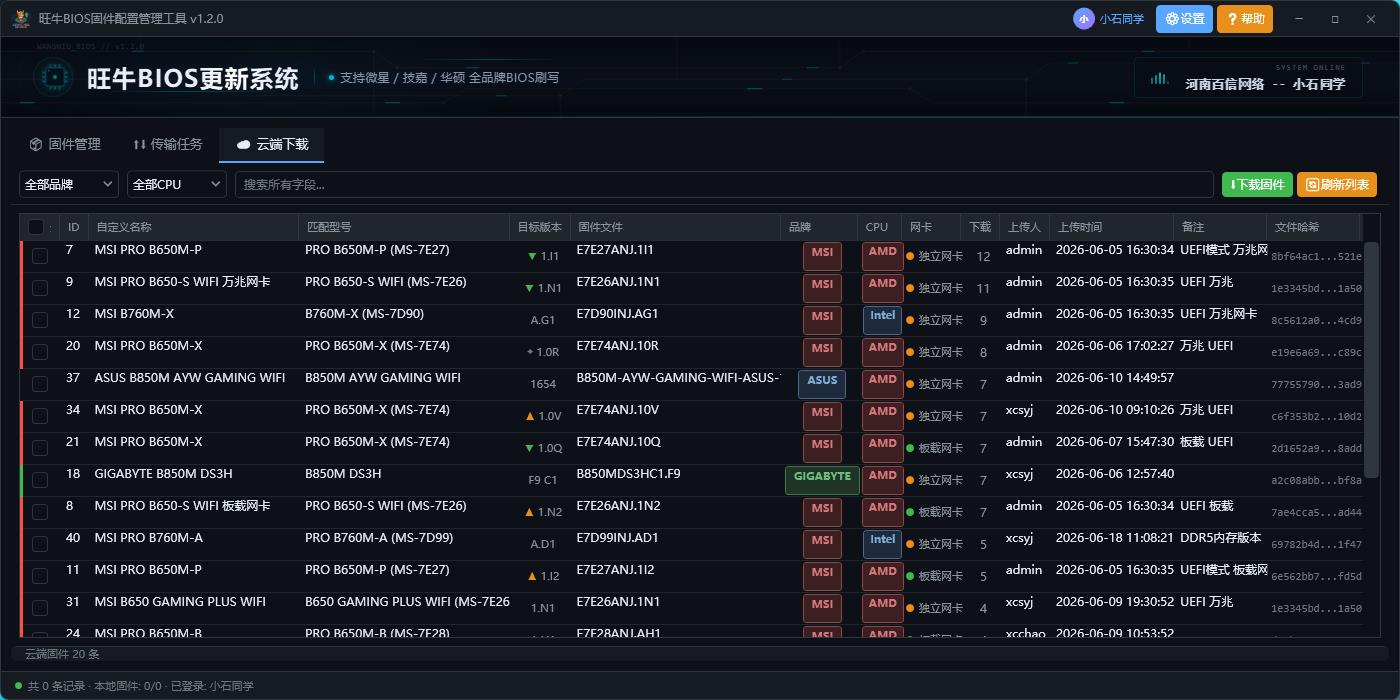1400x700 pixels.
Task: Click firmware file E7E74ANJ.10V
Action: 618,410
